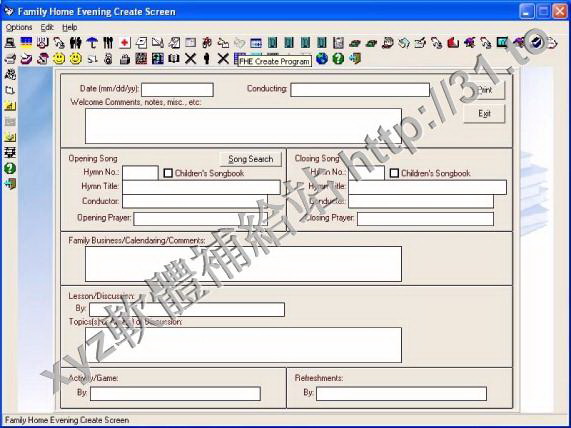
Task: Click the red book toolbar icon
Action: tap(453, 43)
